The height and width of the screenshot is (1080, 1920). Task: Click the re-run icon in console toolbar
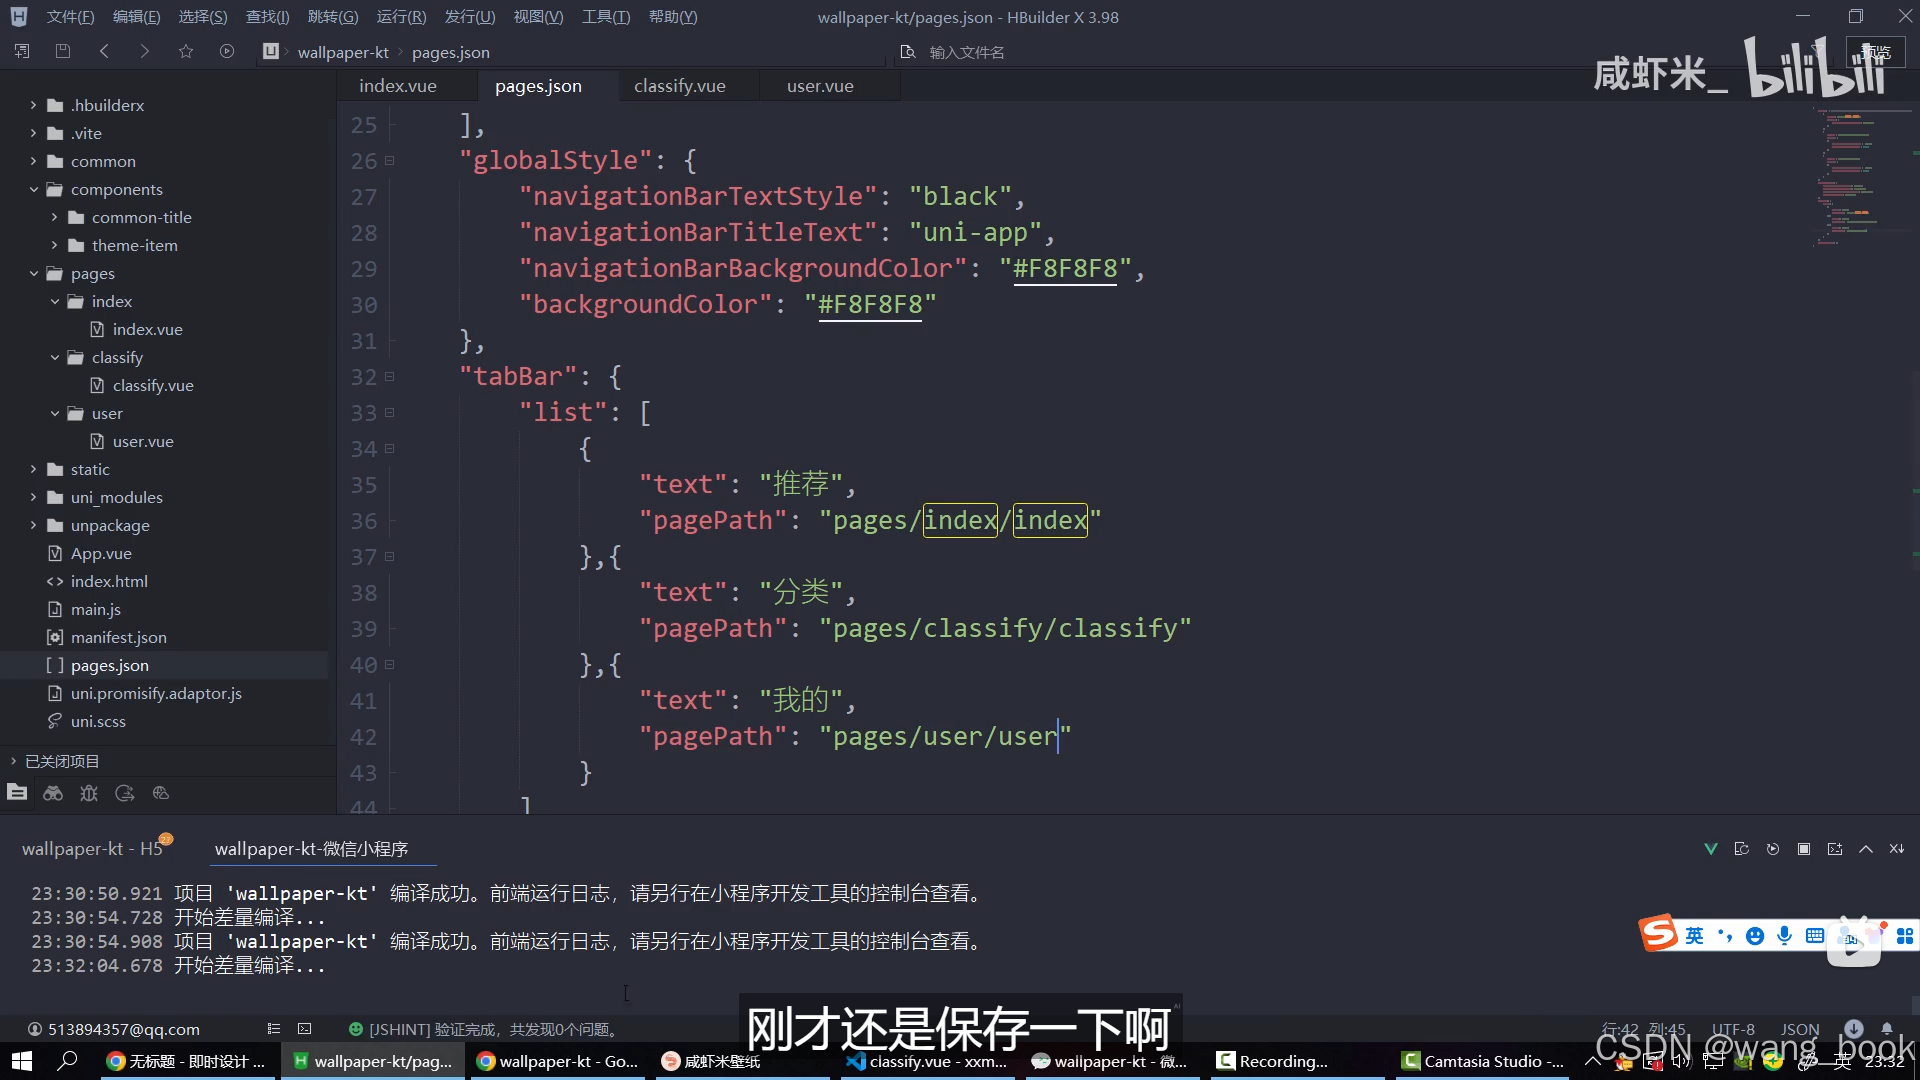(x=1773, y=849)
